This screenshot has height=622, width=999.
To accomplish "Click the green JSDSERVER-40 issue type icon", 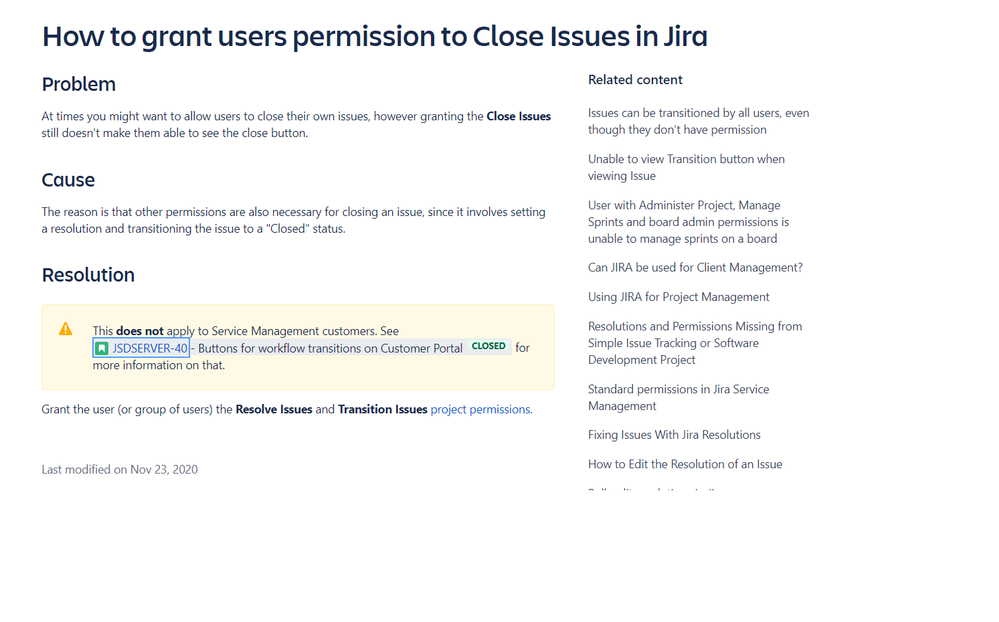I will point(101,348).
